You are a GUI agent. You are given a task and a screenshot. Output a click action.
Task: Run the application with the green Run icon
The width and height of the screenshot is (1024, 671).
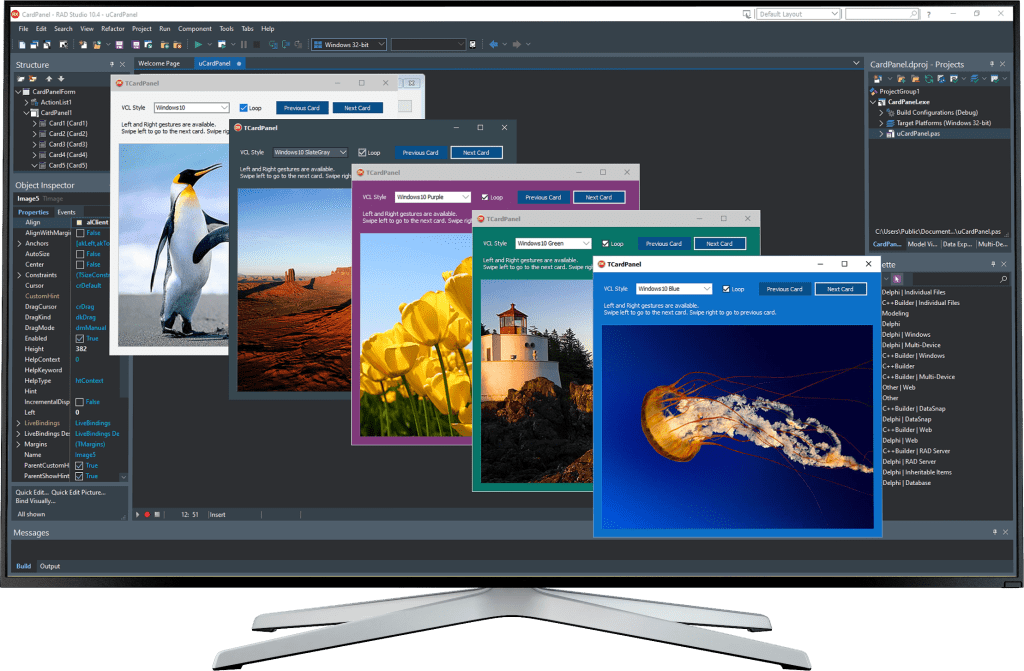[198, 44]
